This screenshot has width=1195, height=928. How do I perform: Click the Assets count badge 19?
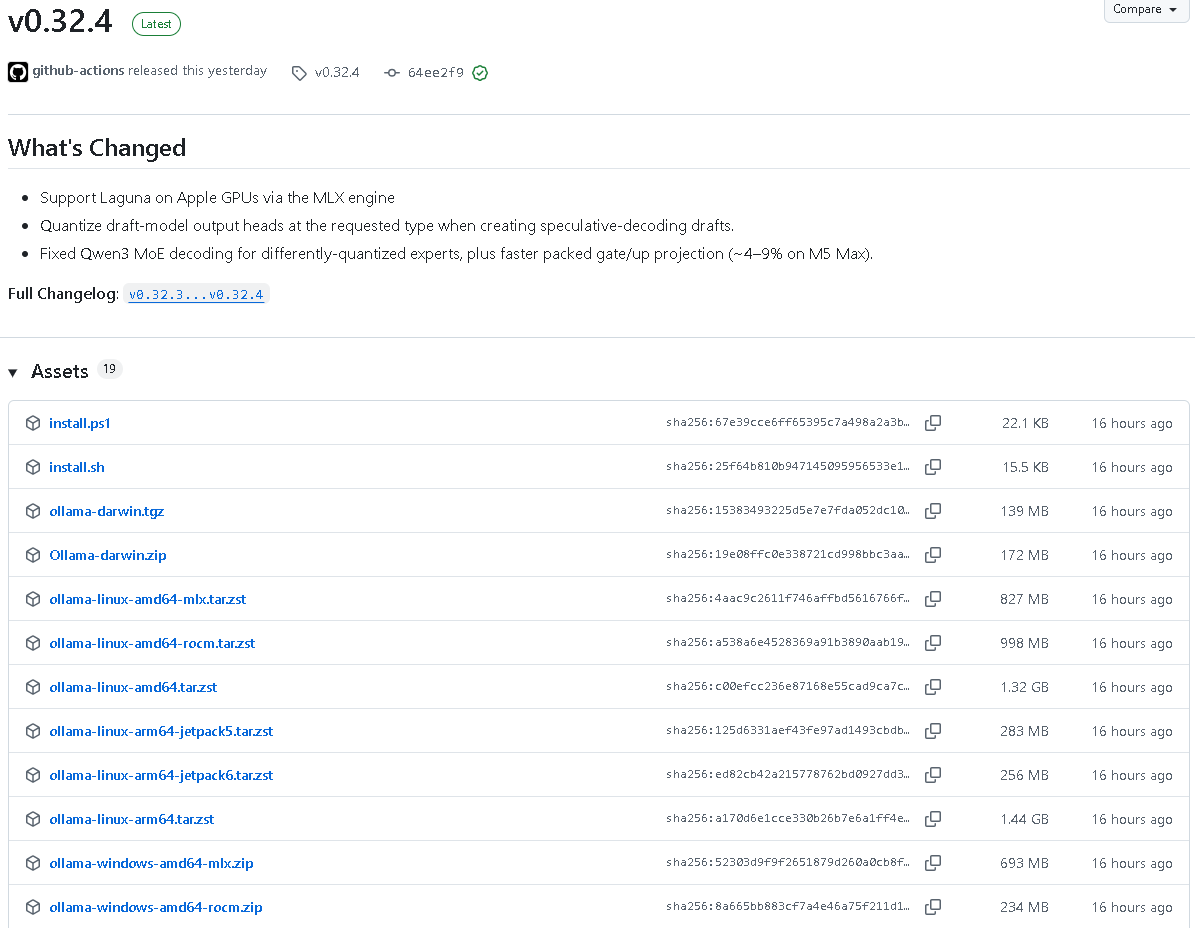tap(110, 370)
